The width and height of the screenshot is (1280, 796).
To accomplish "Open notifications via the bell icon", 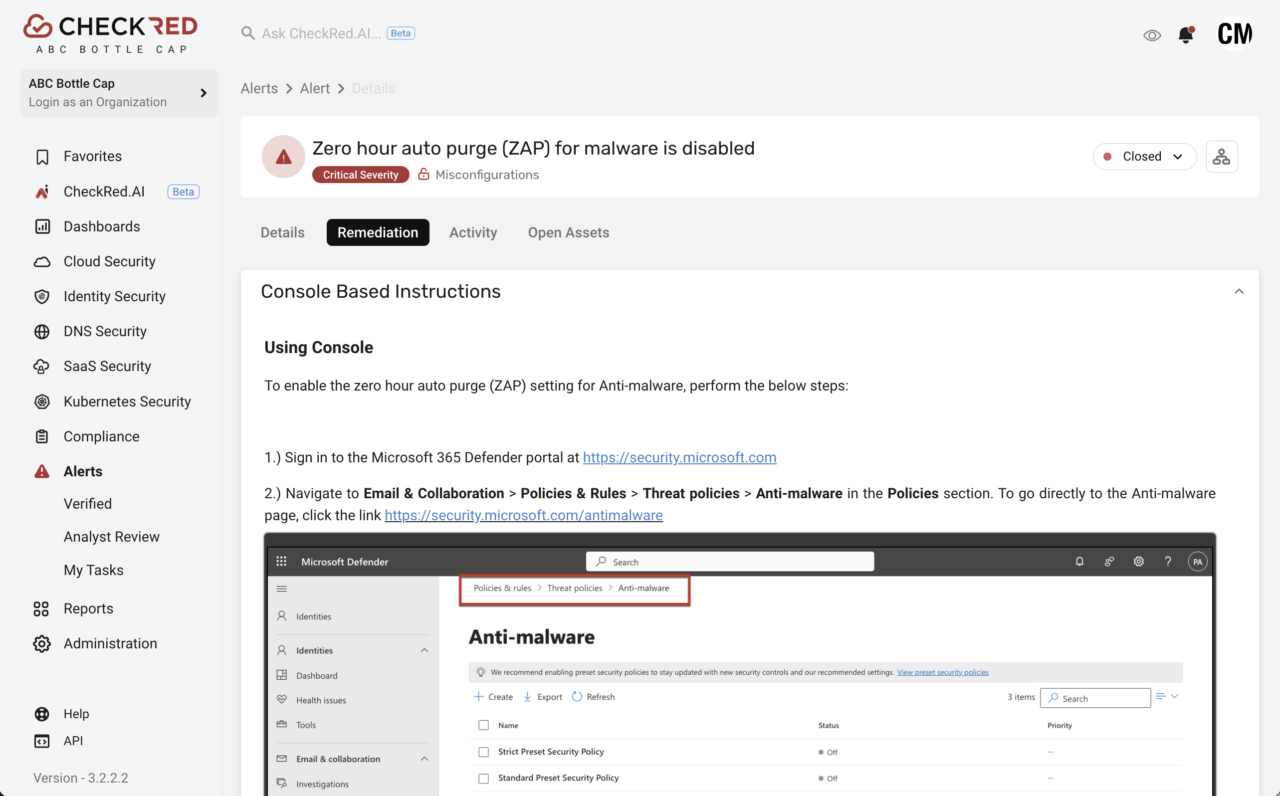I will [x=1186, y=33].
